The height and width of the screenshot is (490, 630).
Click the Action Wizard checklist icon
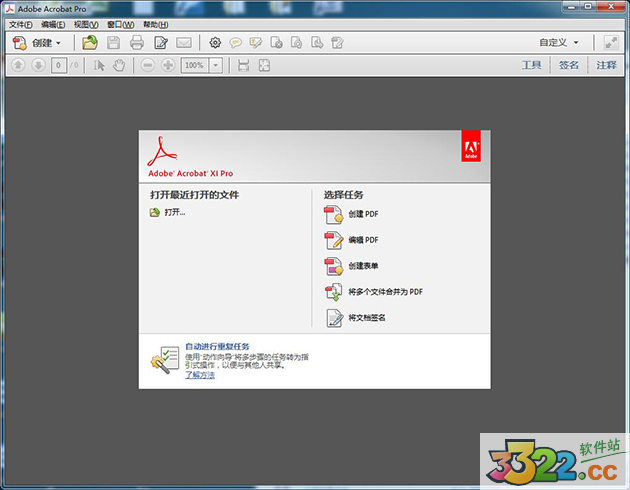tap(165, 360)
